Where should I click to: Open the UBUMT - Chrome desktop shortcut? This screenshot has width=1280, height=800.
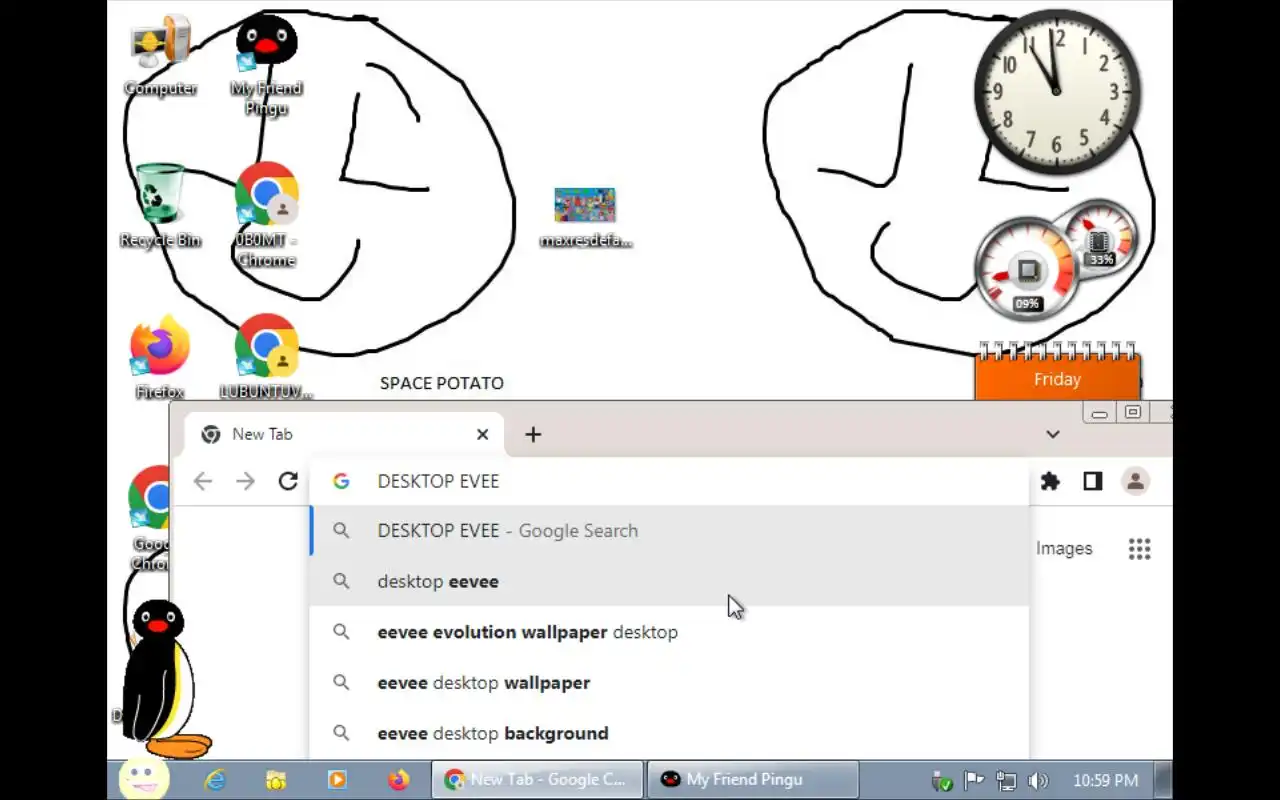[266, 214]
